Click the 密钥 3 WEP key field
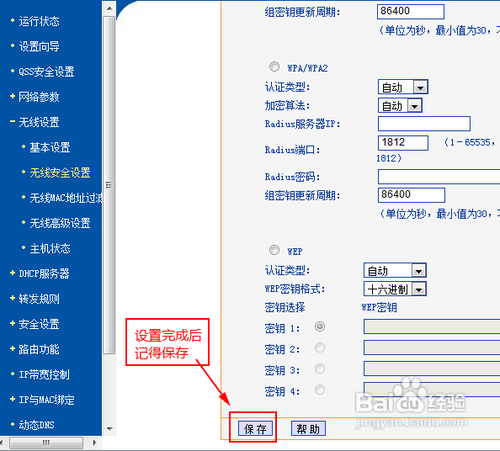 click(x=432, y=368)
